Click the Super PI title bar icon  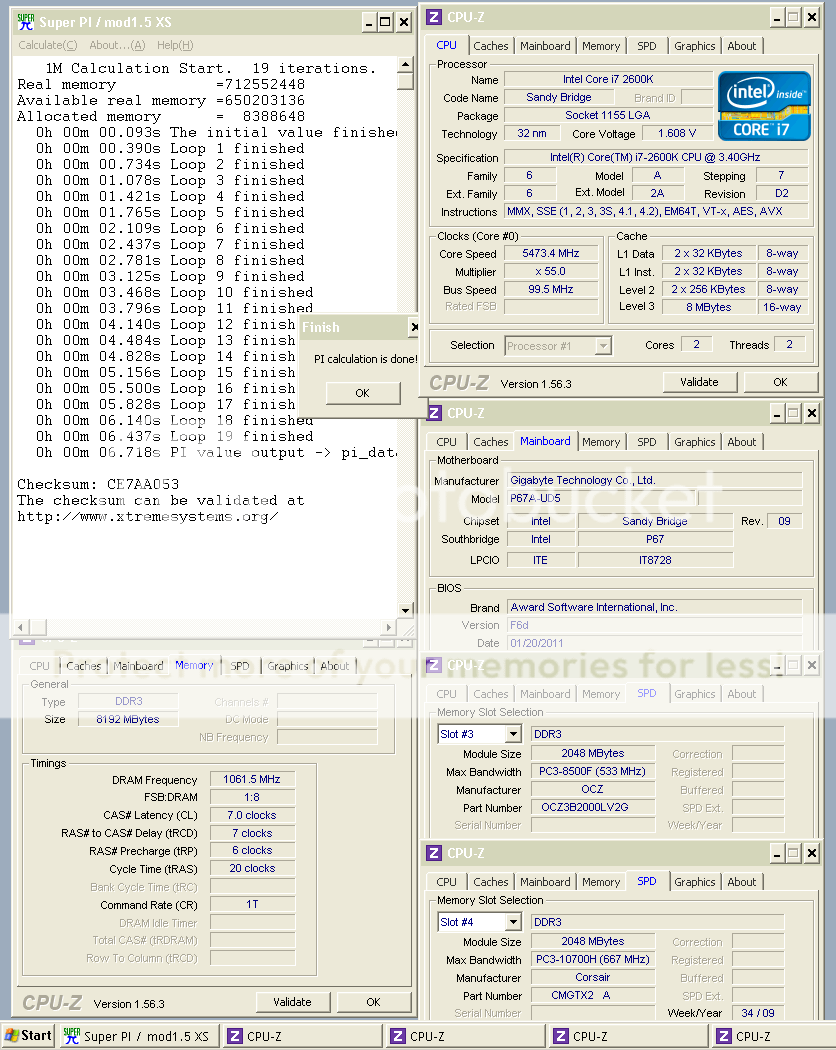[26, 22]
